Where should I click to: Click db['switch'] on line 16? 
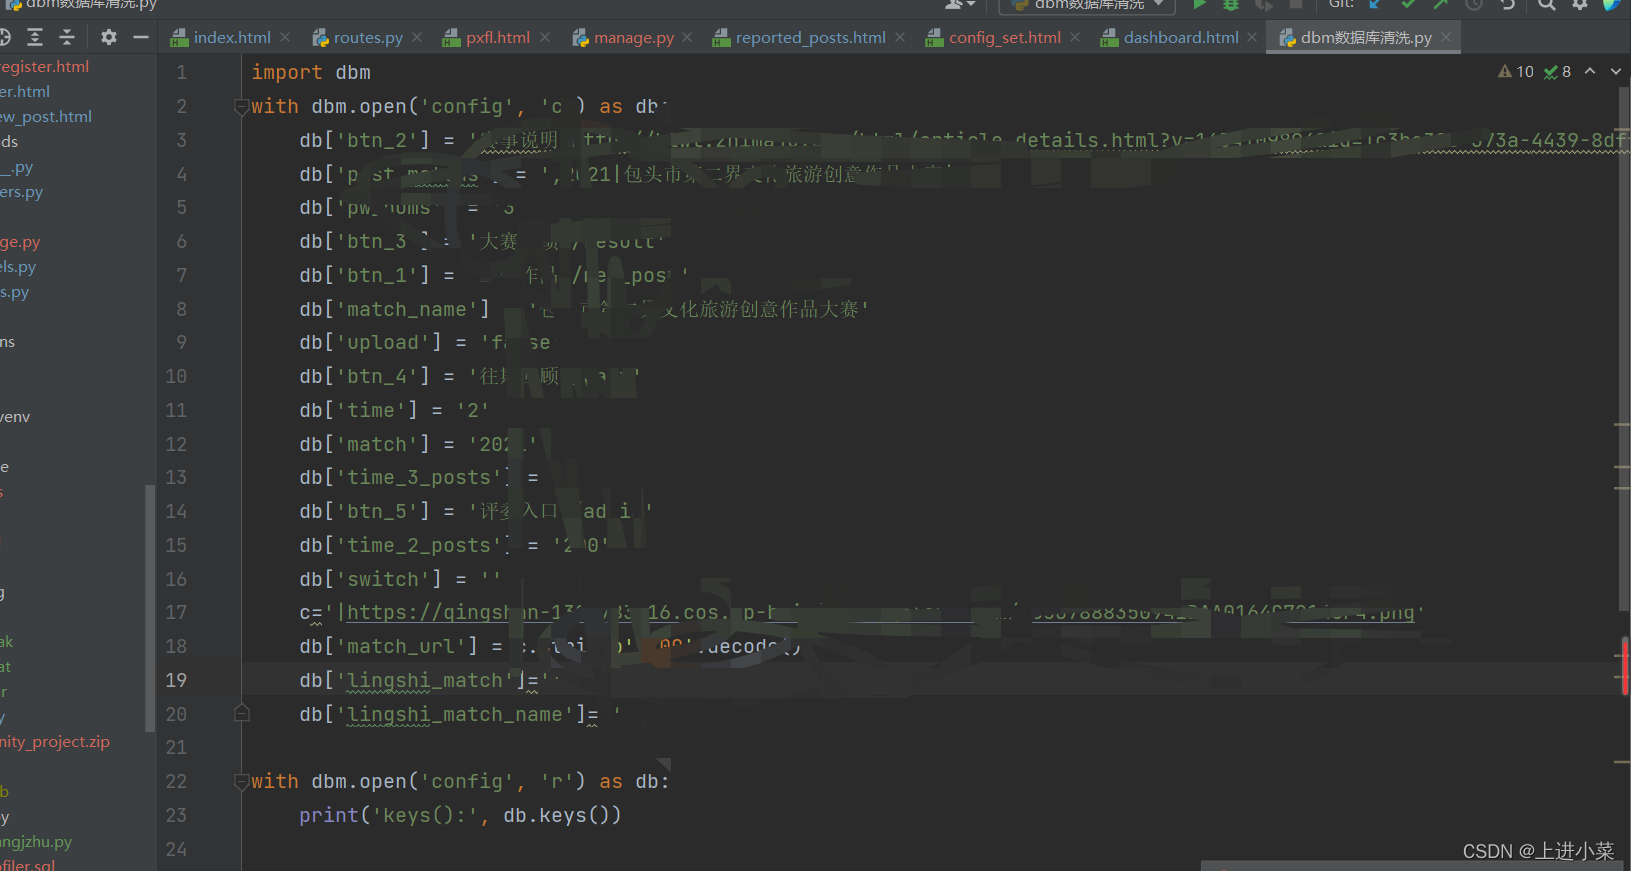[371, 579]
